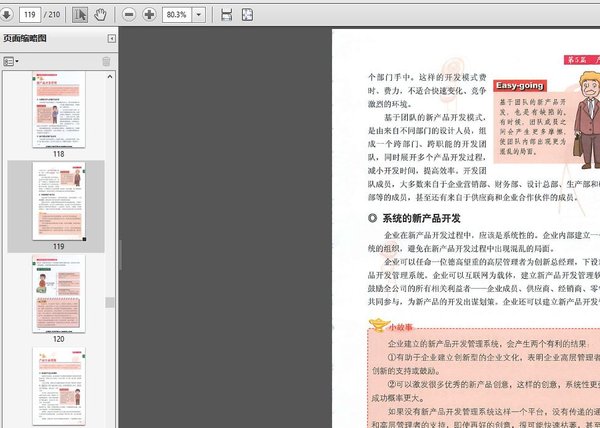Select page 119 thumbnail

[x=59, y=201]
